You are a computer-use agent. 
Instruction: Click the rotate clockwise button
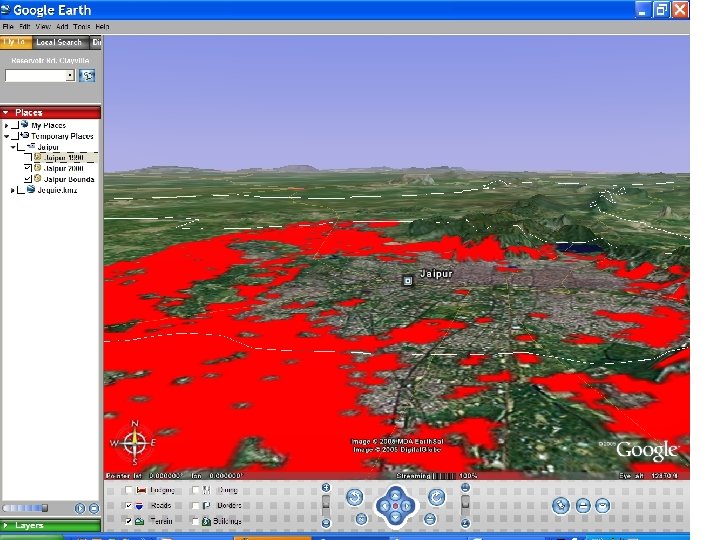[x=436, y=497]
